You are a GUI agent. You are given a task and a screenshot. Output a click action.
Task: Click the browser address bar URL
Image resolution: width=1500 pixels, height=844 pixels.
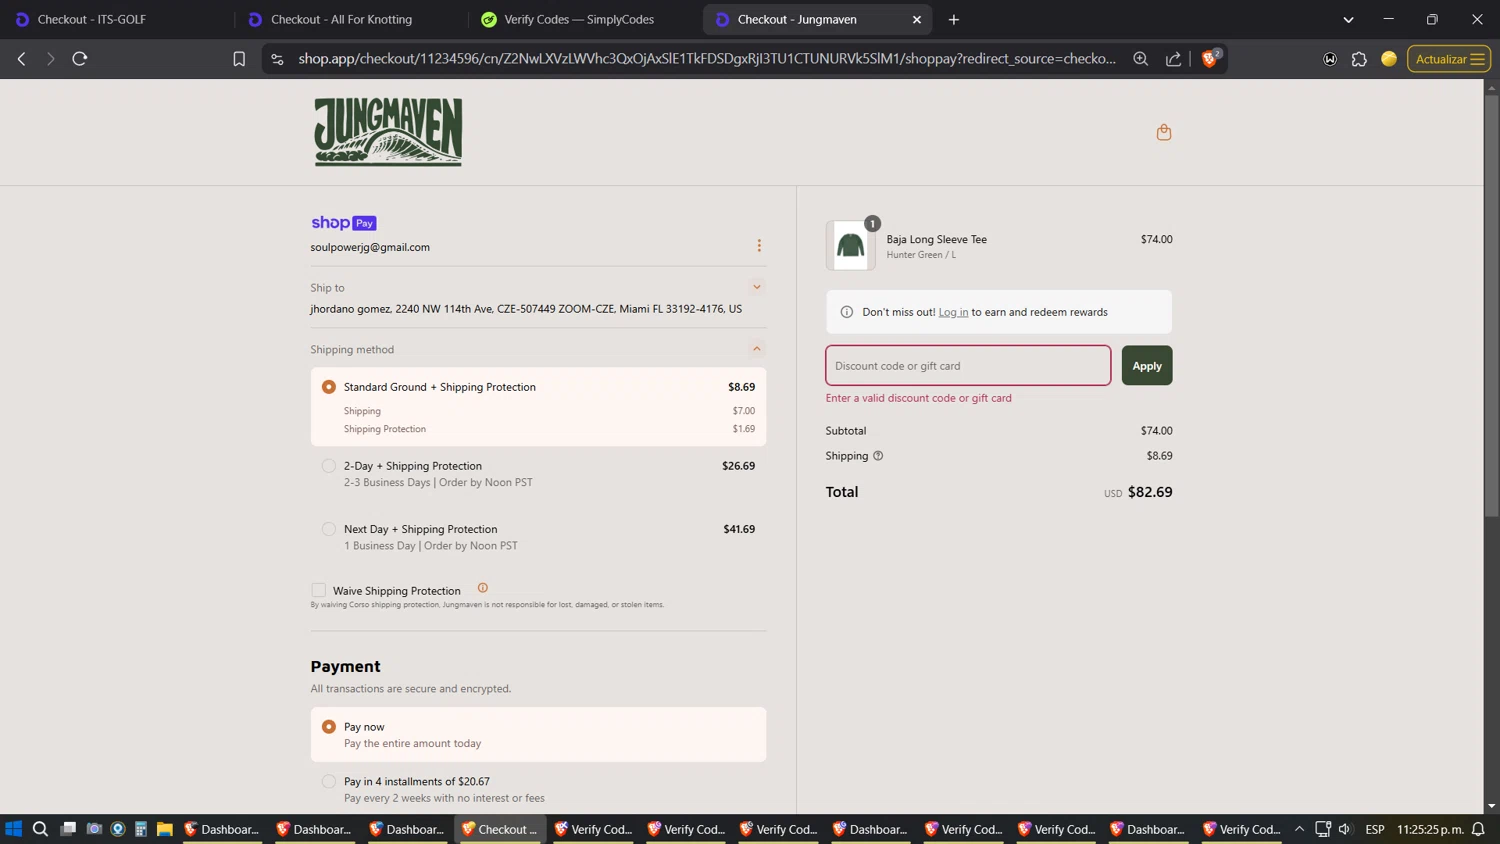707,59
